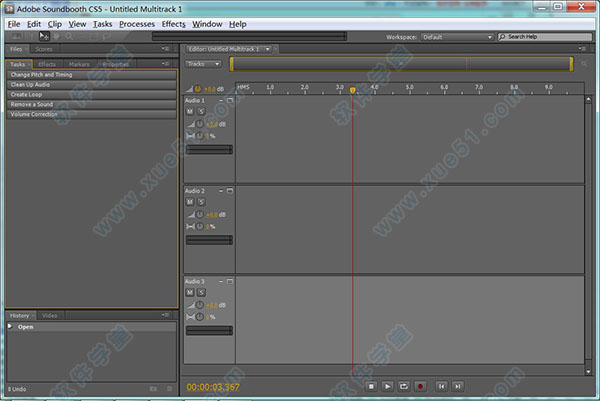Viewport: 600px width, 401px height.
Task: Start playback with the Play button
Action: tap(387, 386)
